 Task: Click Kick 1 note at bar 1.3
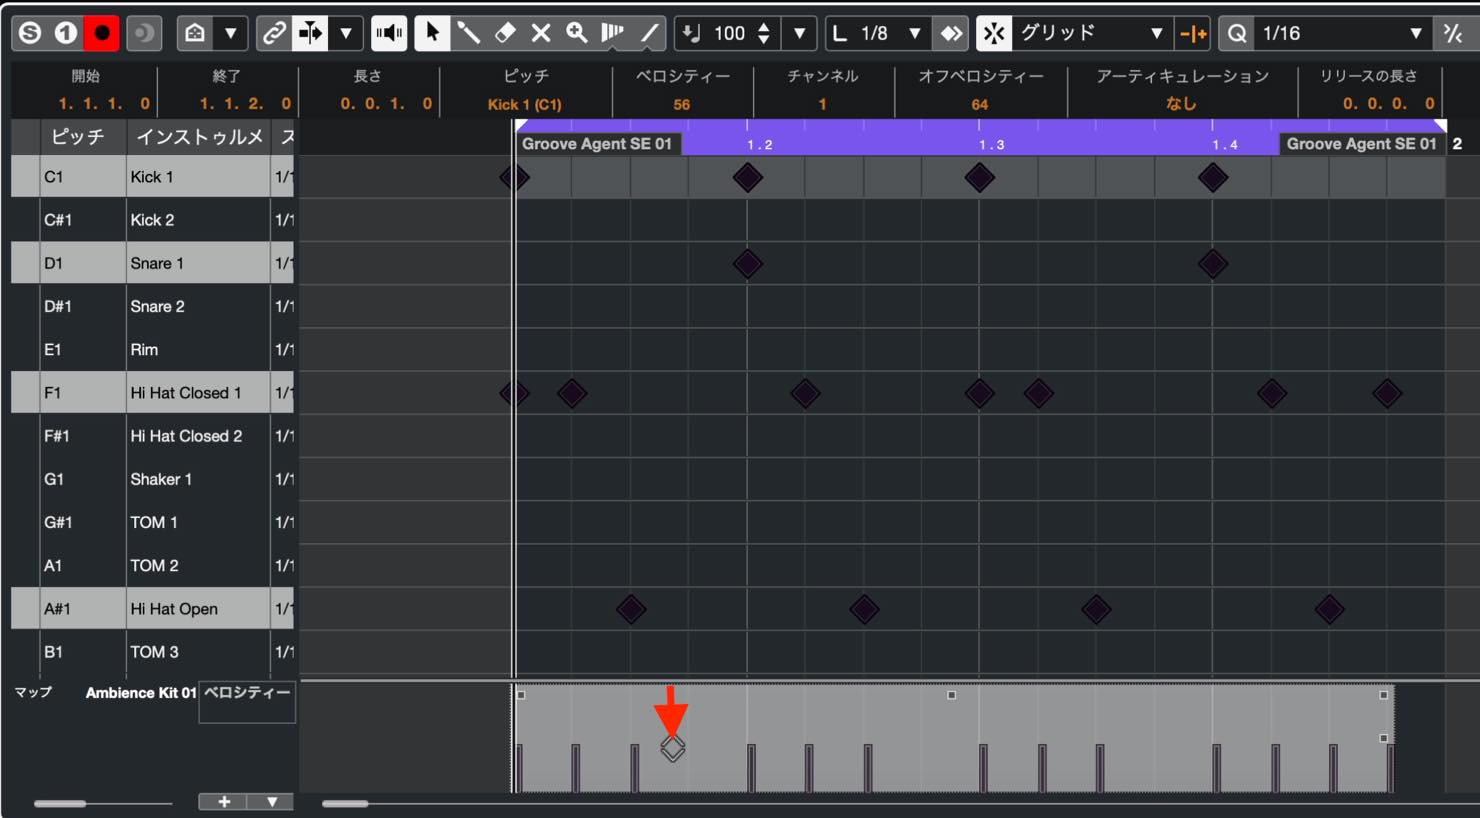[979, 178]
